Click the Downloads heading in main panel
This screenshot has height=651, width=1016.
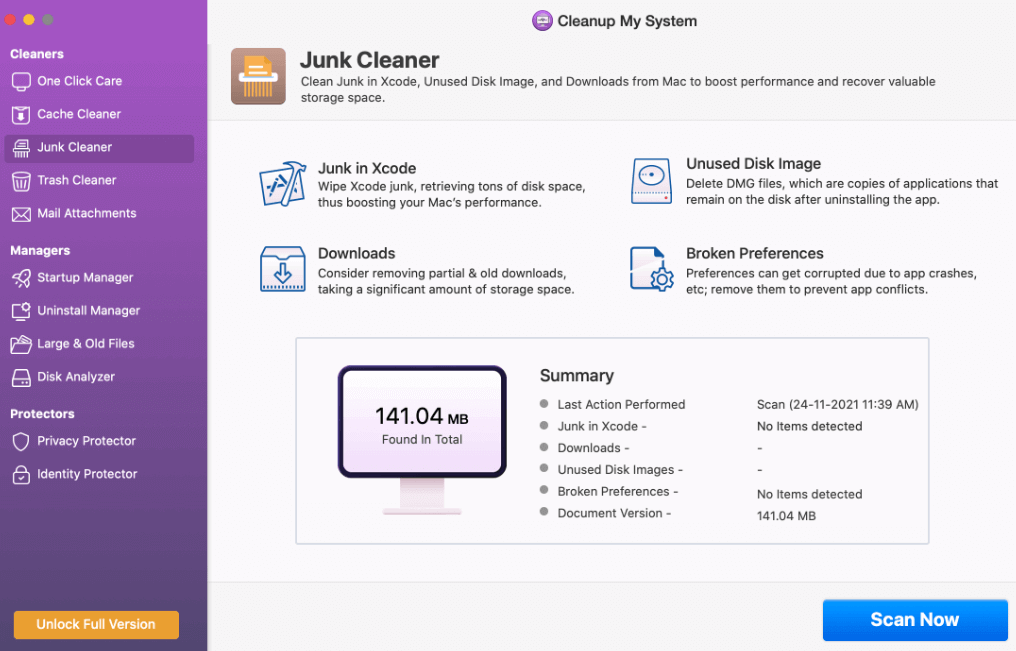pyautogui.click(x=356, y=253)
